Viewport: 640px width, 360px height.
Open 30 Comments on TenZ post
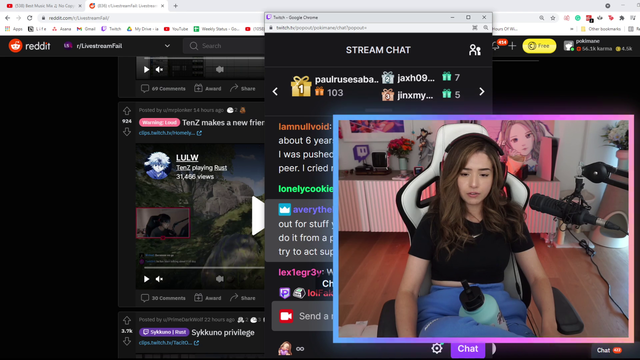click(x=163, y=298)
